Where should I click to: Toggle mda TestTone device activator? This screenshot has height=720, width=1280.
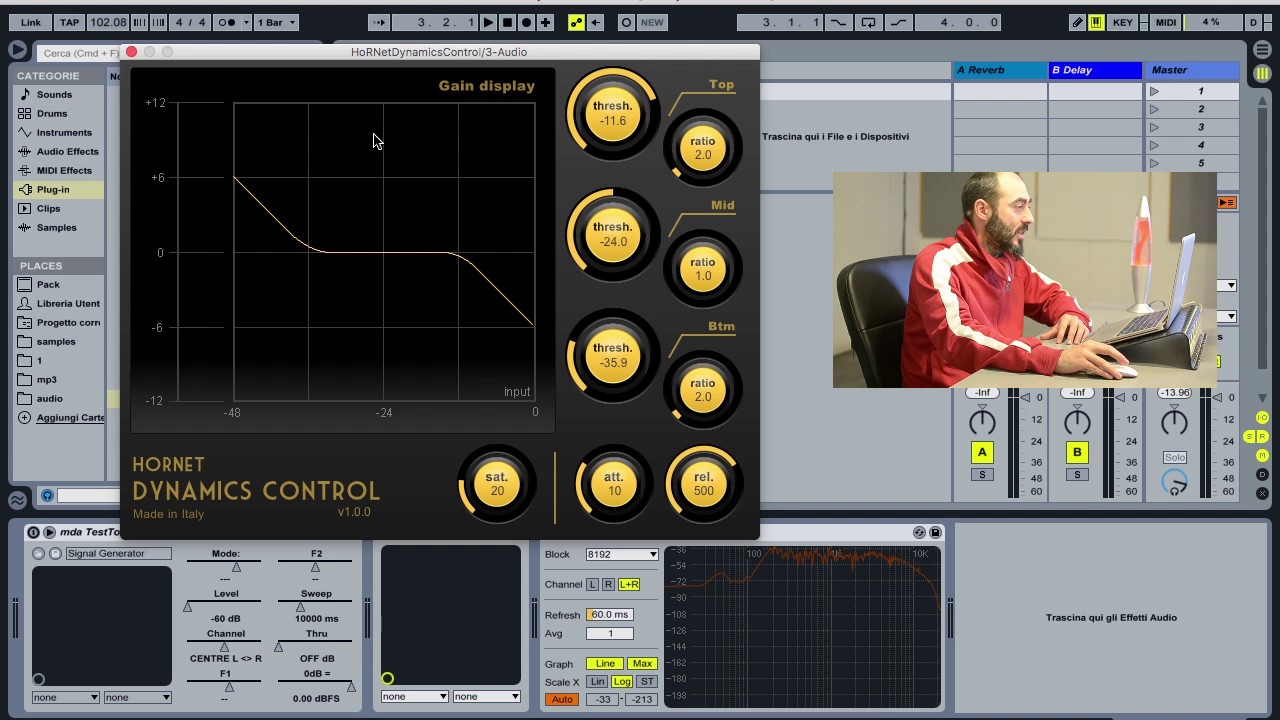click(33, 532)
